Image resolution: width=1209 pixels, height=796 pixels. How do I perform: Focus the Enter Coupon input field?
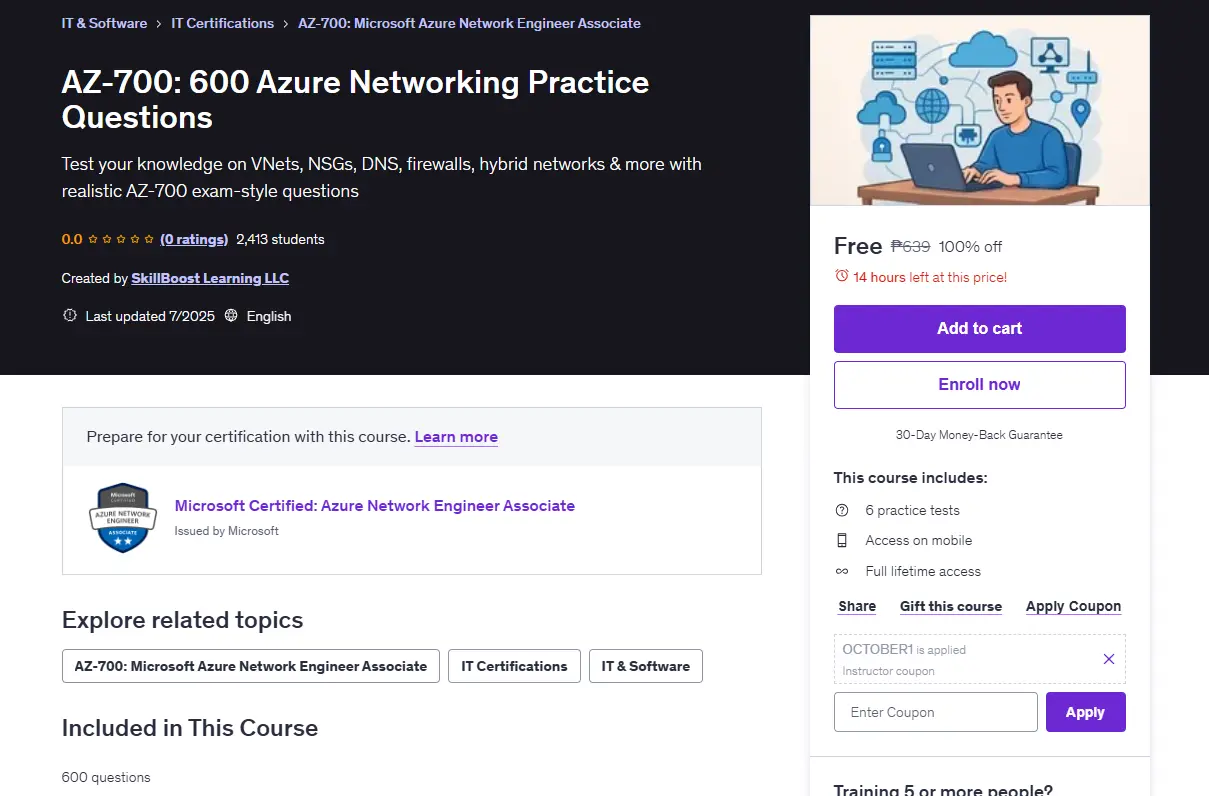click(936, 712)
